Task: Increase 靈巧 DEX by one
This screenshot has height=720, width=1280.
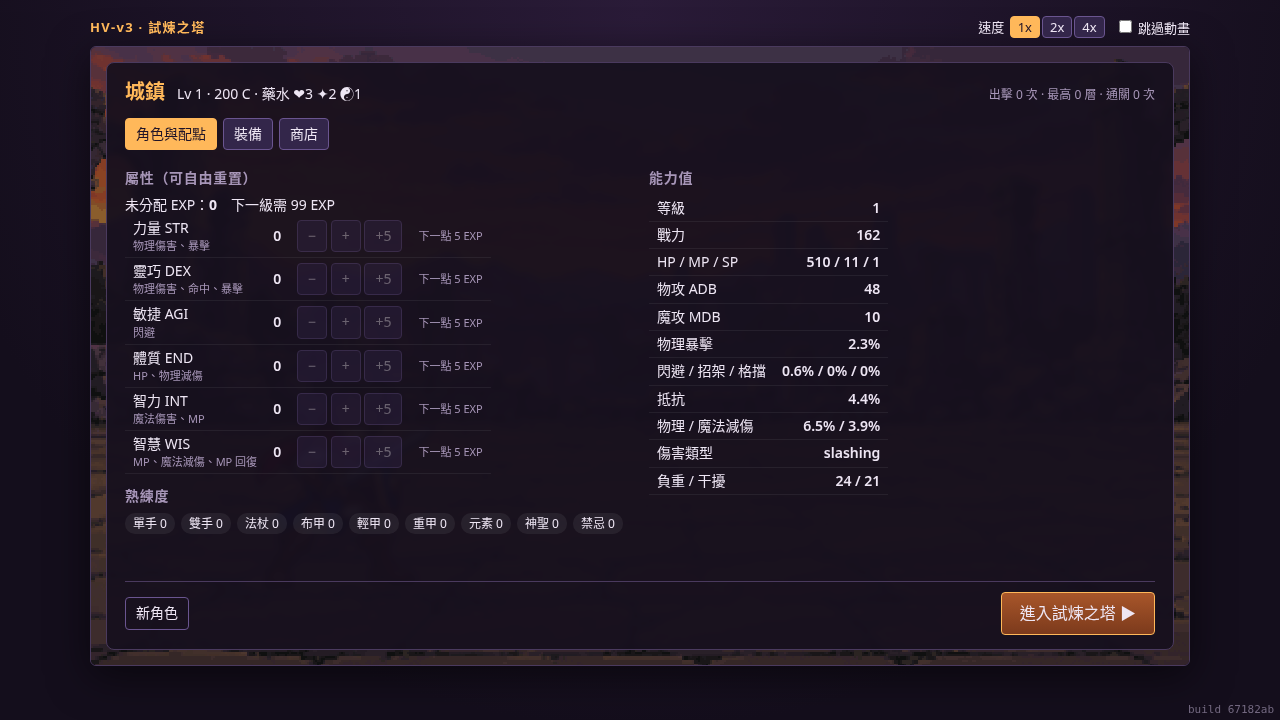Action: click(x=346, y=279)
